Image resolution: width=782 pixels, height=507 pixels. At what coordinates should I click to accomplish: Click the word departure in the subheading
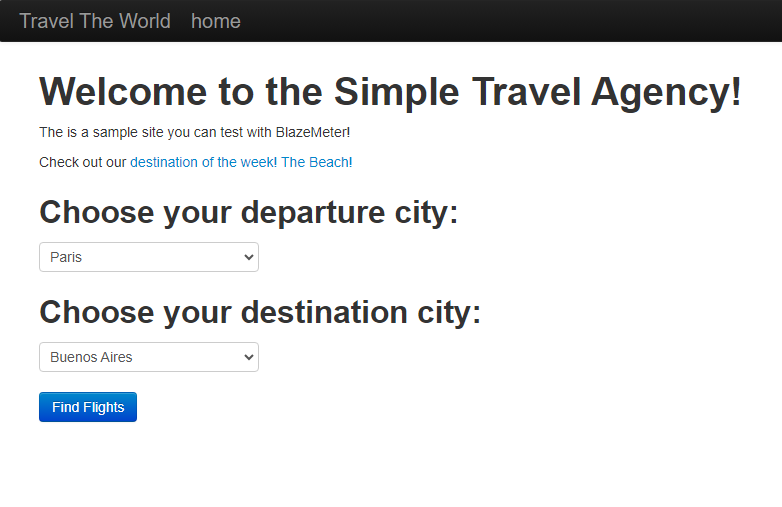tap(313, 212)
